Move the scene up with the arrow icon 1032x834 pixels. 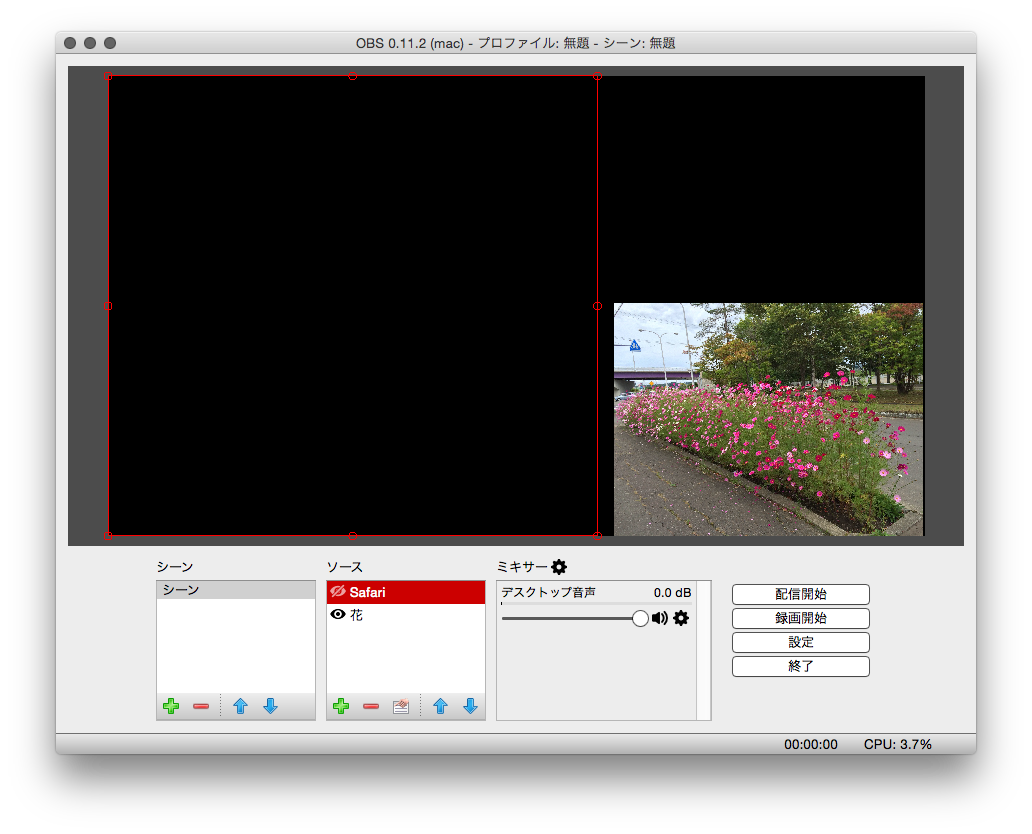click(x=240, y=706)
